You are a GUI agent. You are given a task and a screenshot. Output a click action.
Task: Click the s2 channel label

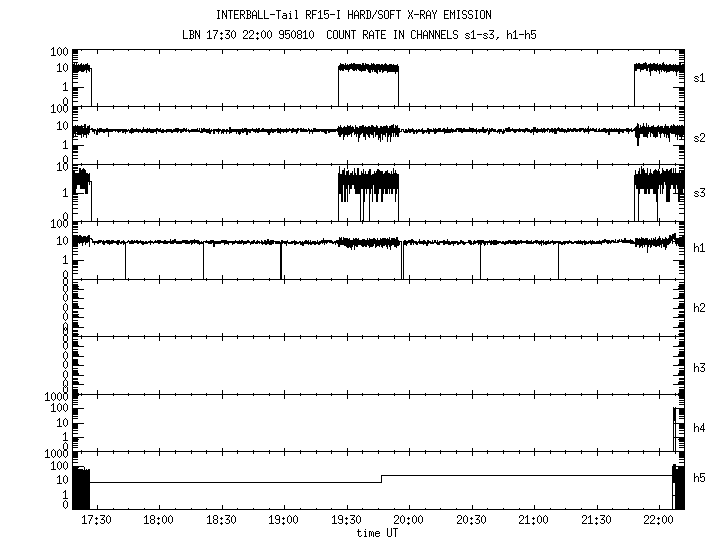pyautogui.click(x=699, y=137)
